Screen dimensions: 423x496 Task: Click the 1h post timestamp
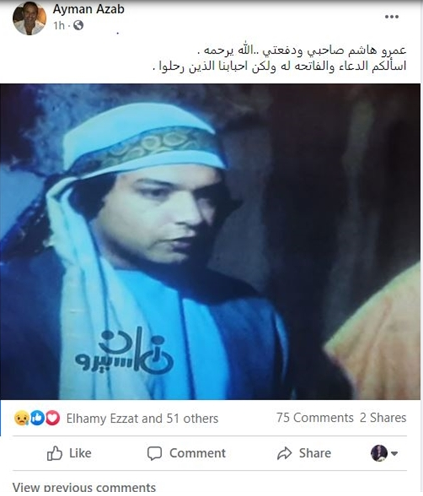click(59, 25)
